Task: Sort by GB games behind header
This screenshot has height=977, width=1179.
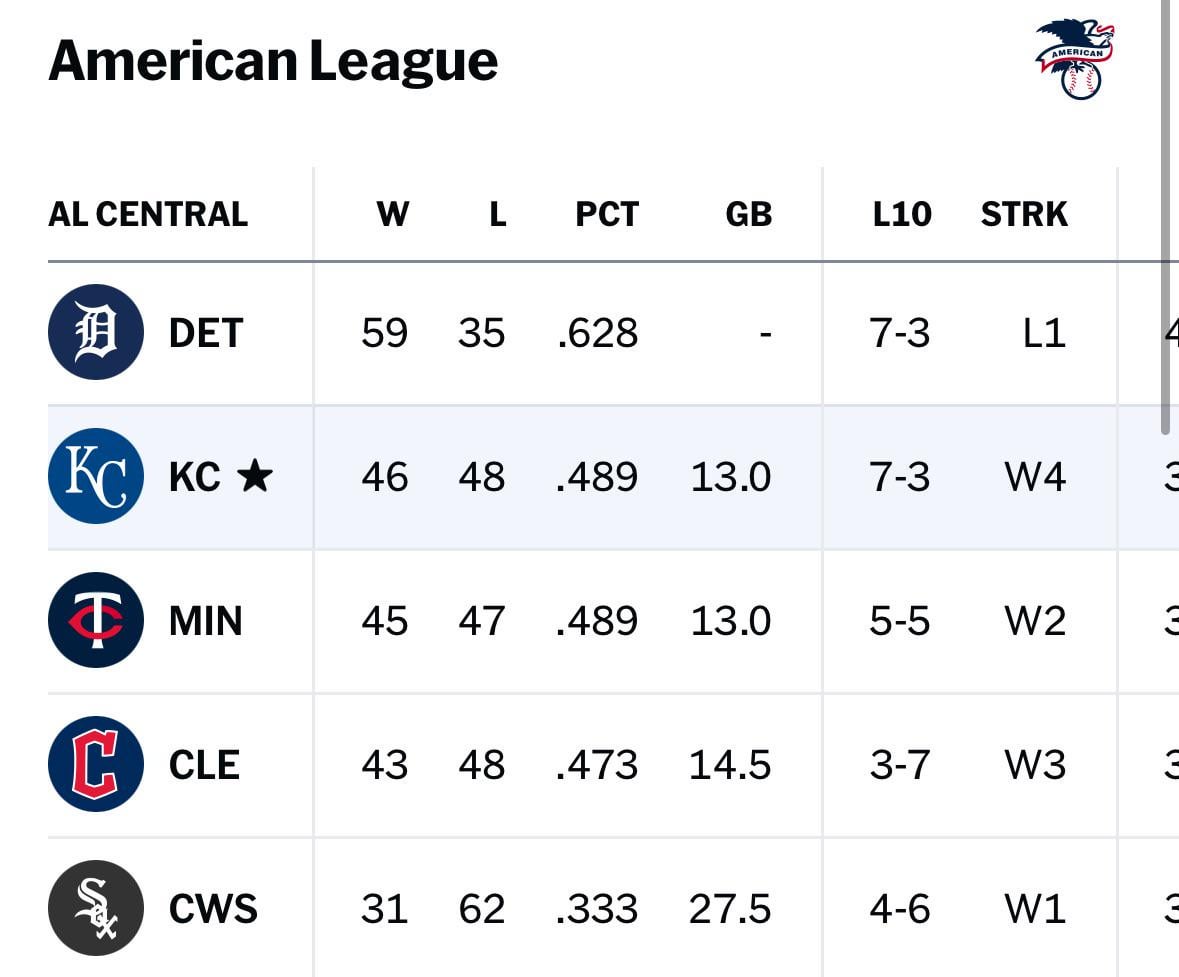Action: [748, 214]
